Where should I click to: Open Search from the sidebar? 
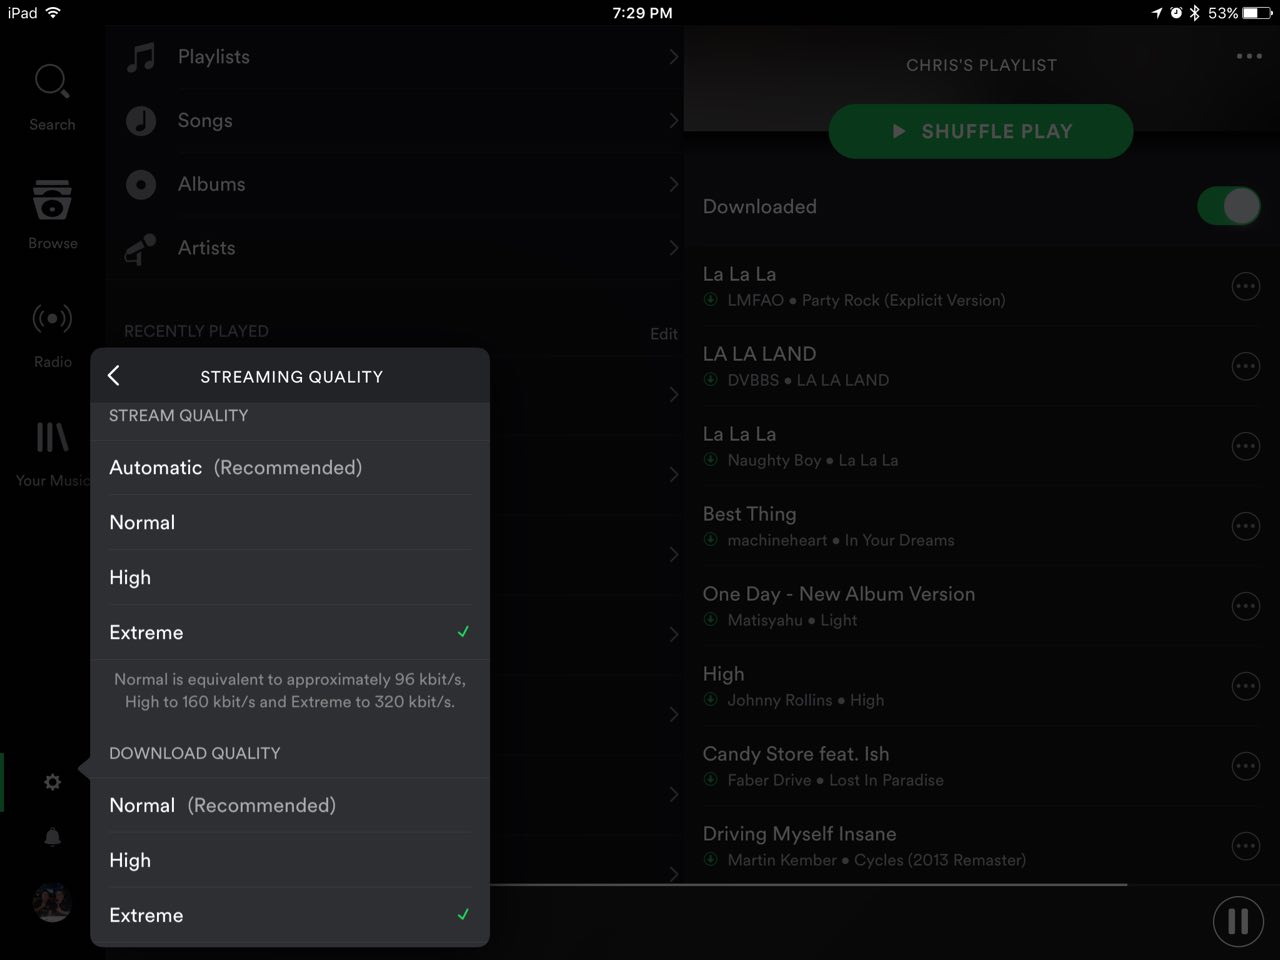pyautogui.click(x=52, y=97)
